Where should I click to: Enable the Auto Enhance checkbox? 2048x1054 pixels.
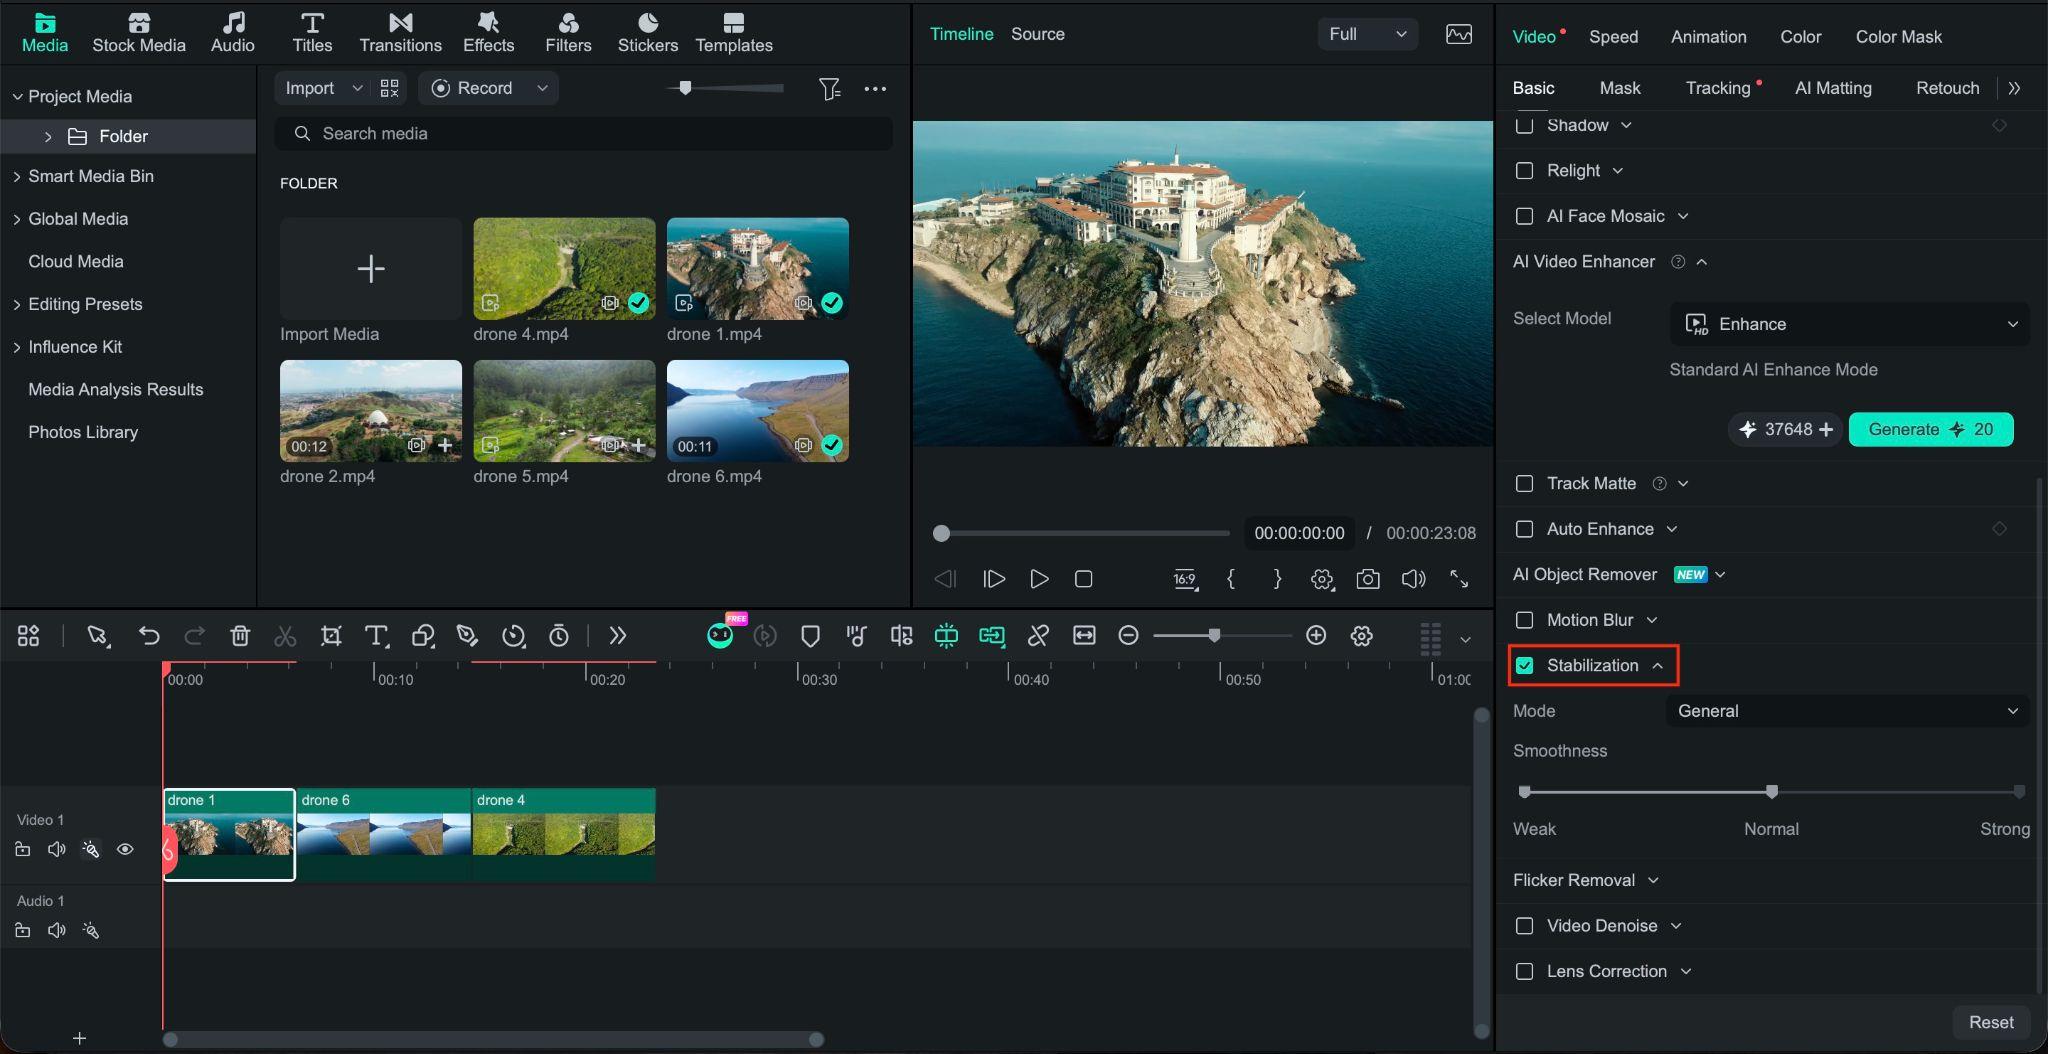point(1524,529)
